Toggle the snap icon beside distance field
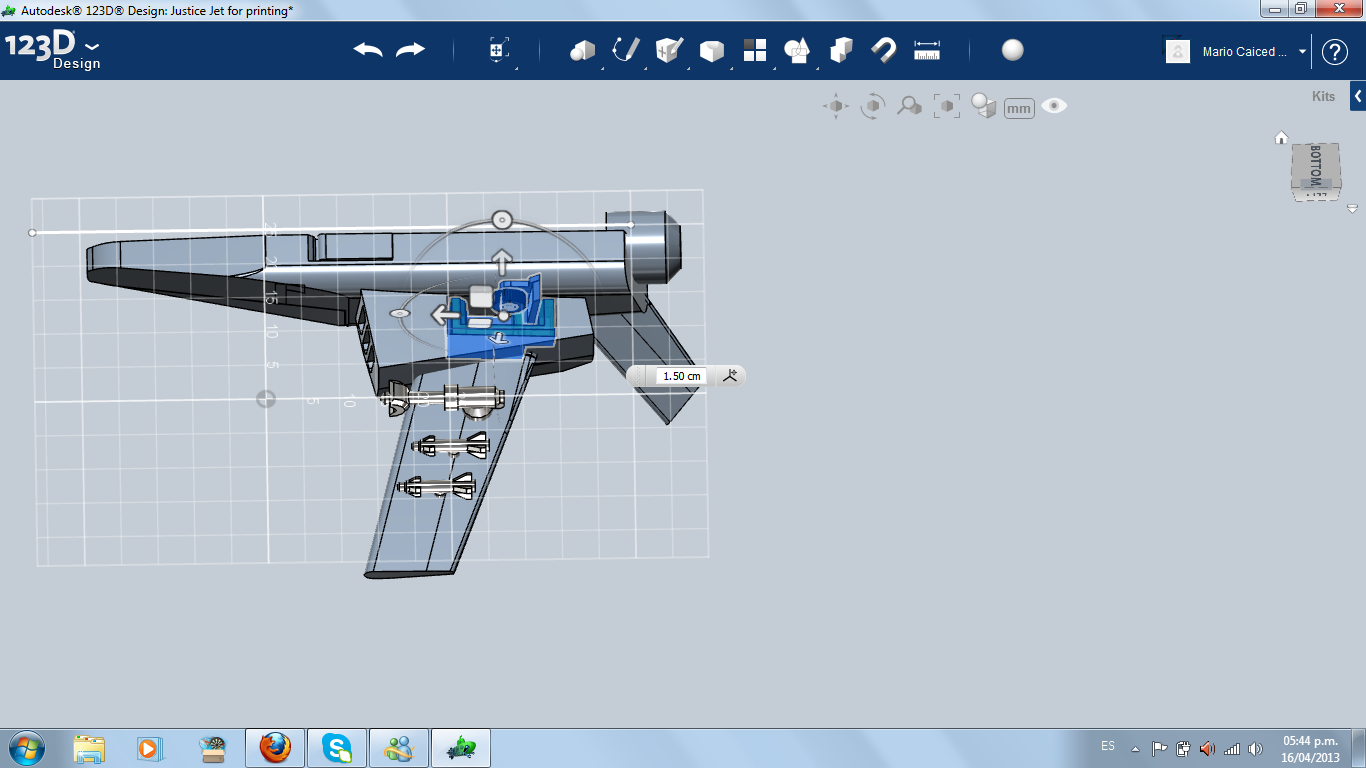This screenshot has height=768, width=1366. (730, 376)
